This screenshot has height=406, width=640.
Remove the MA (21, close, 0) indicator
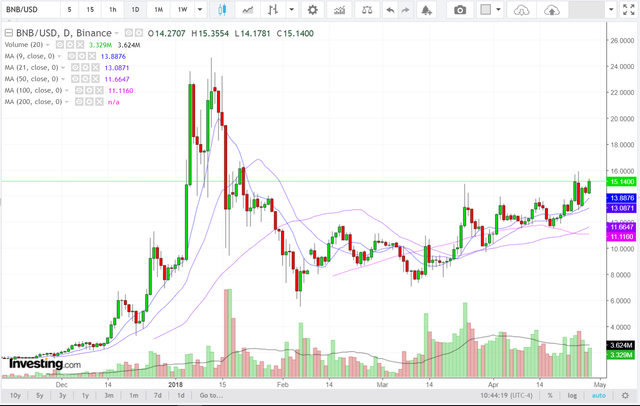coord(96,67)
